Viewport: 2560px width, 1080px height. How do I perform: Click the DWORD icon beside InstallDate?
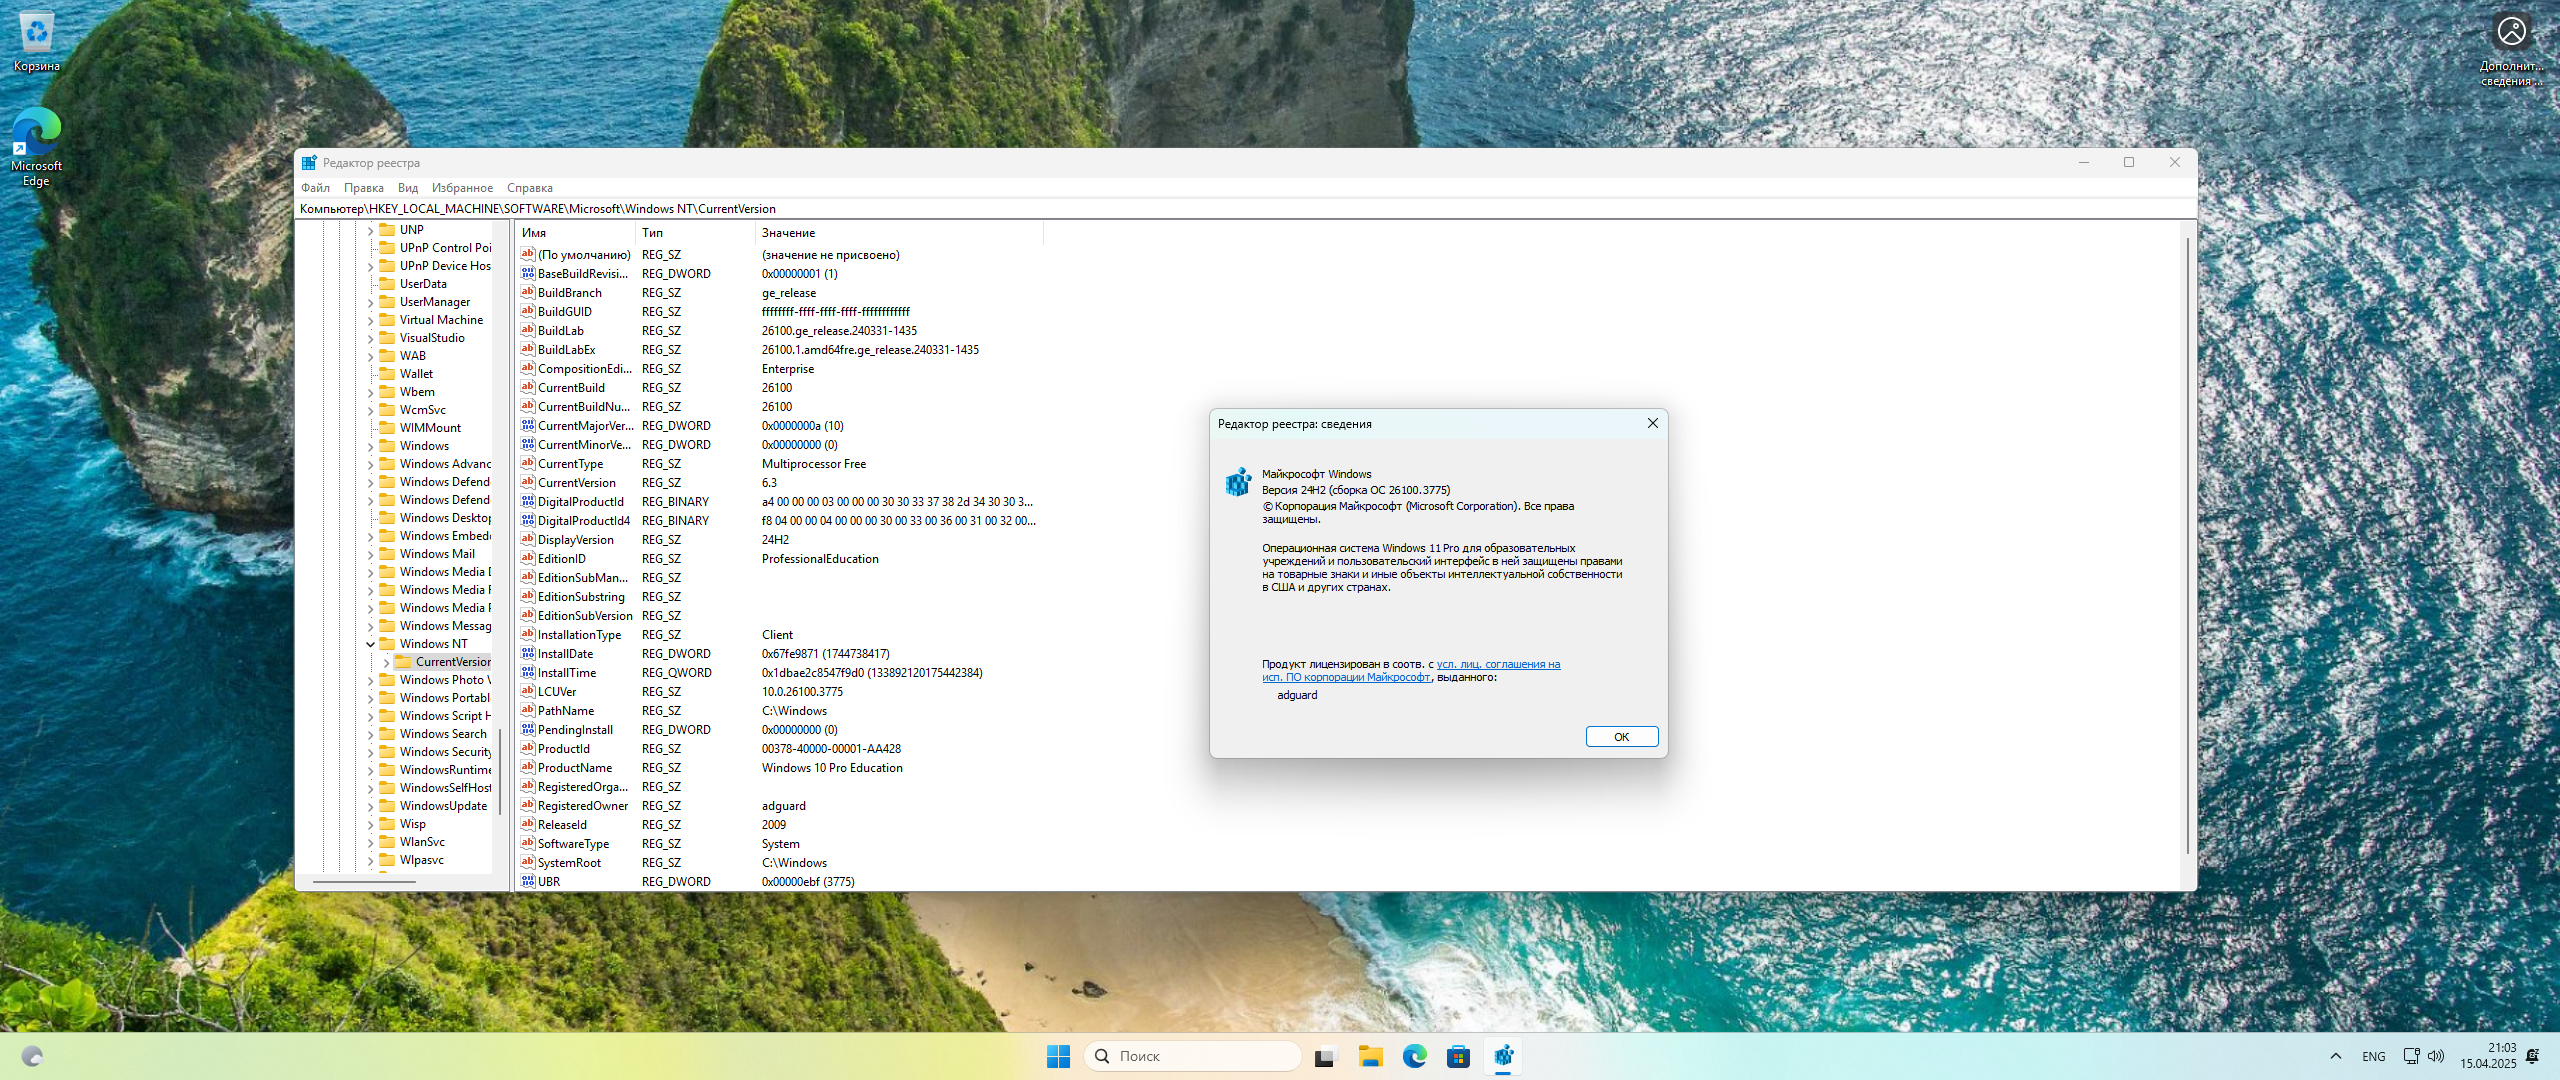click(528, 653)
